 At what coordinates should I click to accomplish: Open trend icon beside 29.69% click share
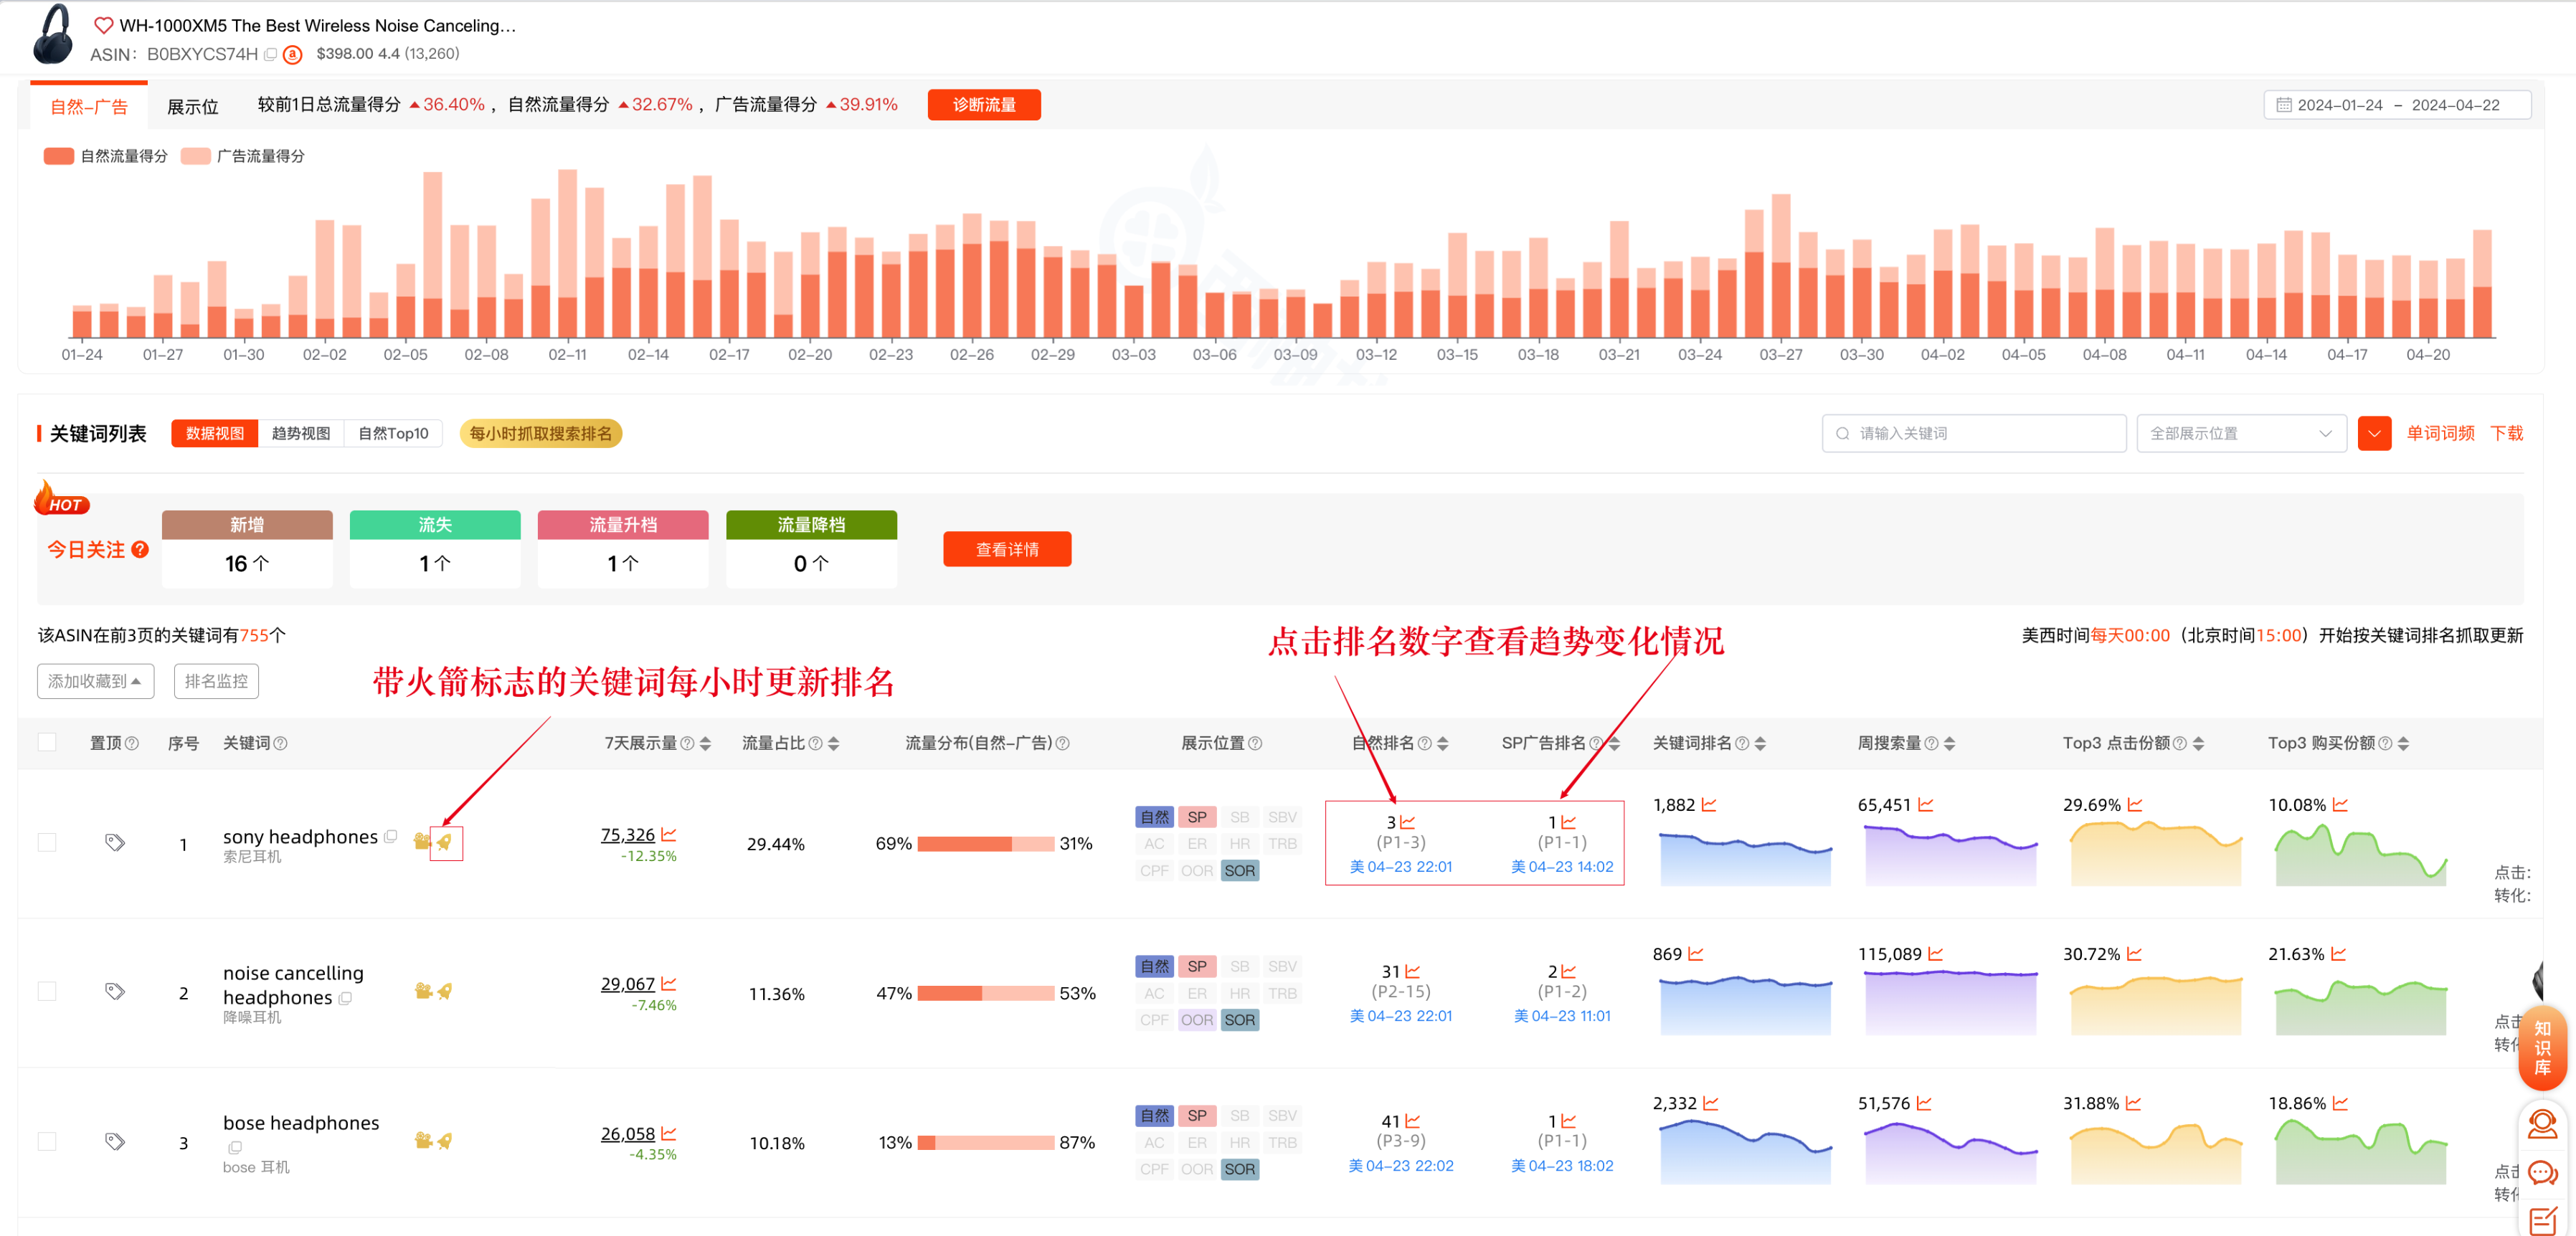(2135, 805)
